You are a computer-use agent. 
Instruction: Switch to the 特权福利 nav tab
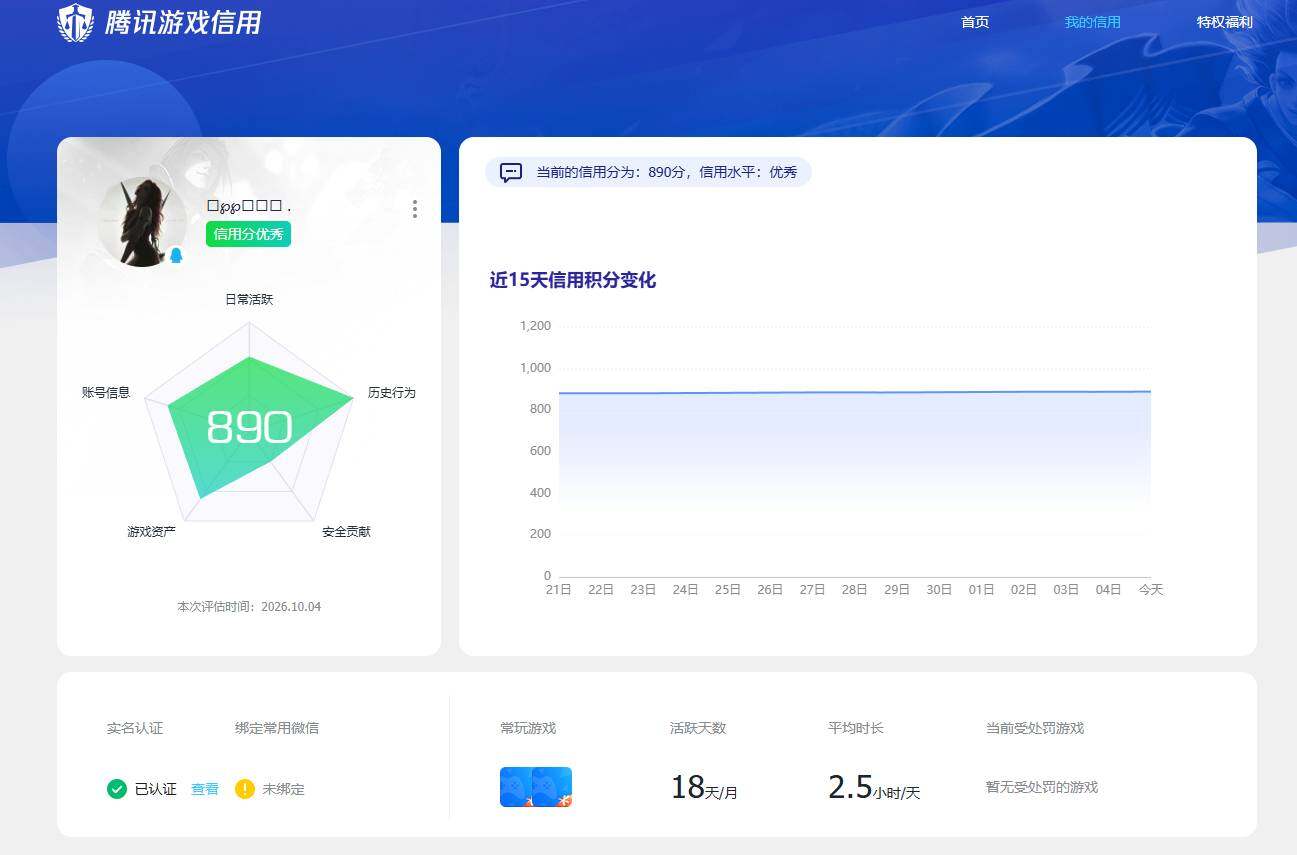pyautogui.click(x=1225, y=22)
